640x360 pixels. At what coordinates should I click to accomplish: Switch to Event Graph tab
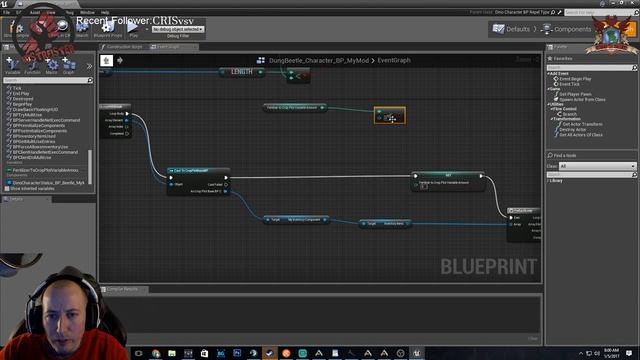pos(168,47)
